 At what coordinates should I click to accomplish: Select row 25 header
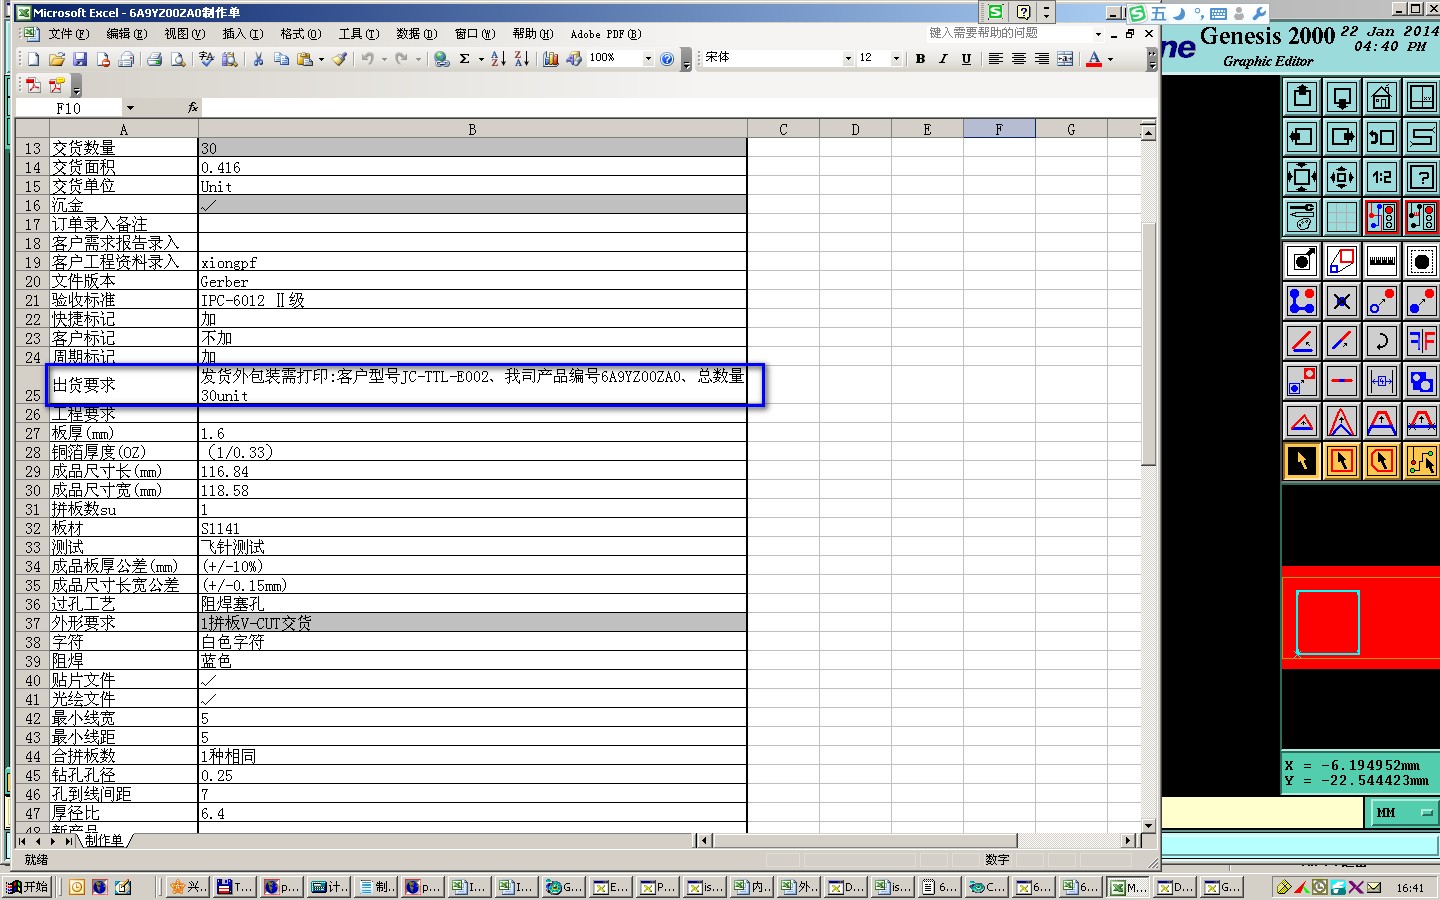pyautogui.click(x=32, y=385)
